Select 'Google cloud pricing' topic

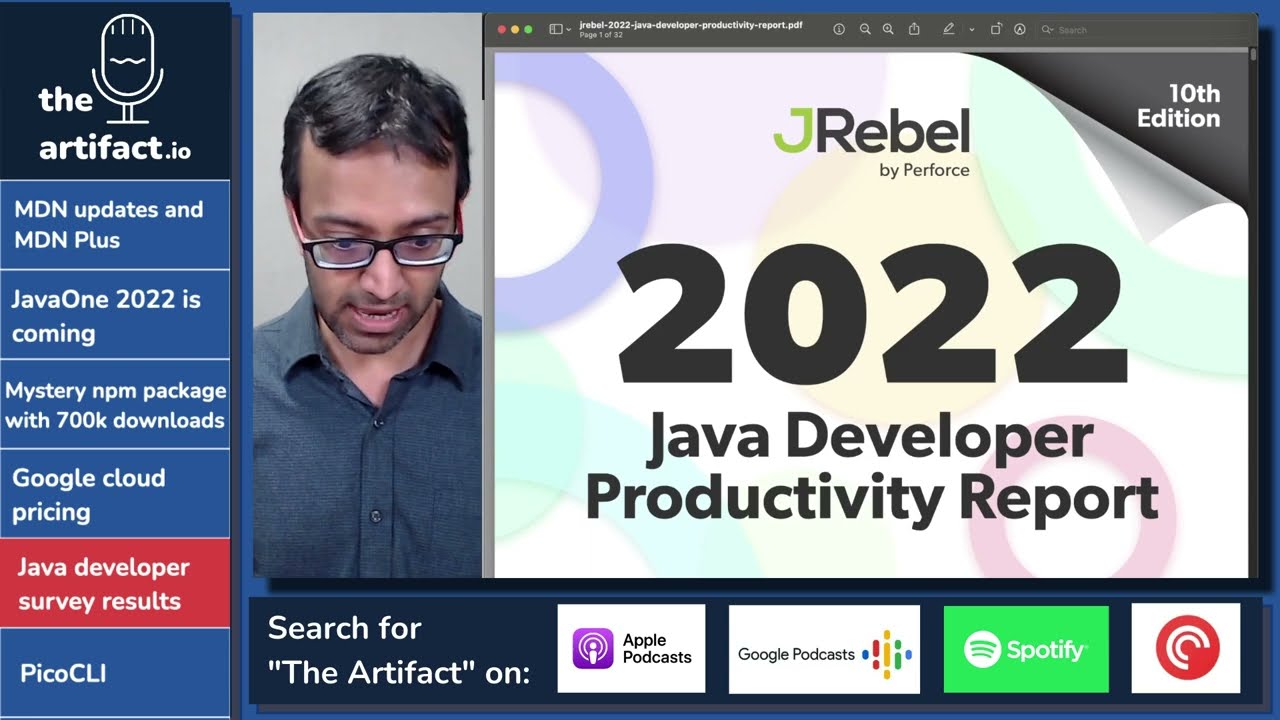115,494
